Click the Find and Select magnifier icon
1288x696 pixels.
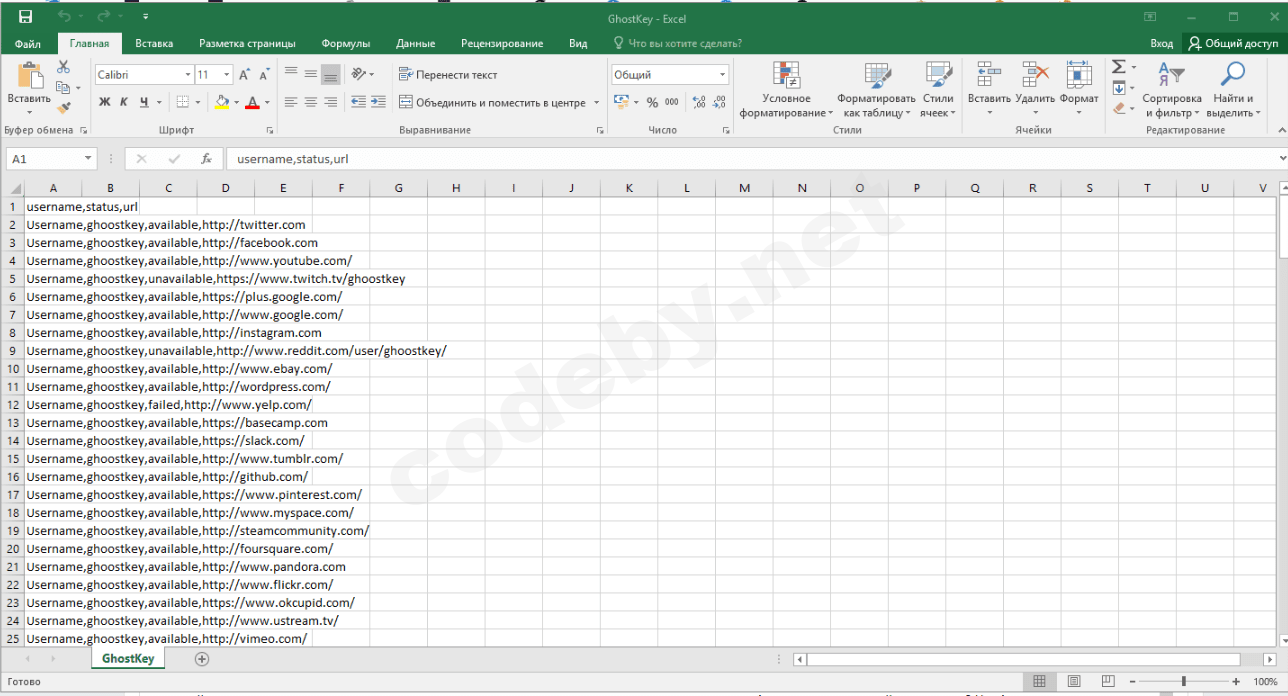point(1233,75)
